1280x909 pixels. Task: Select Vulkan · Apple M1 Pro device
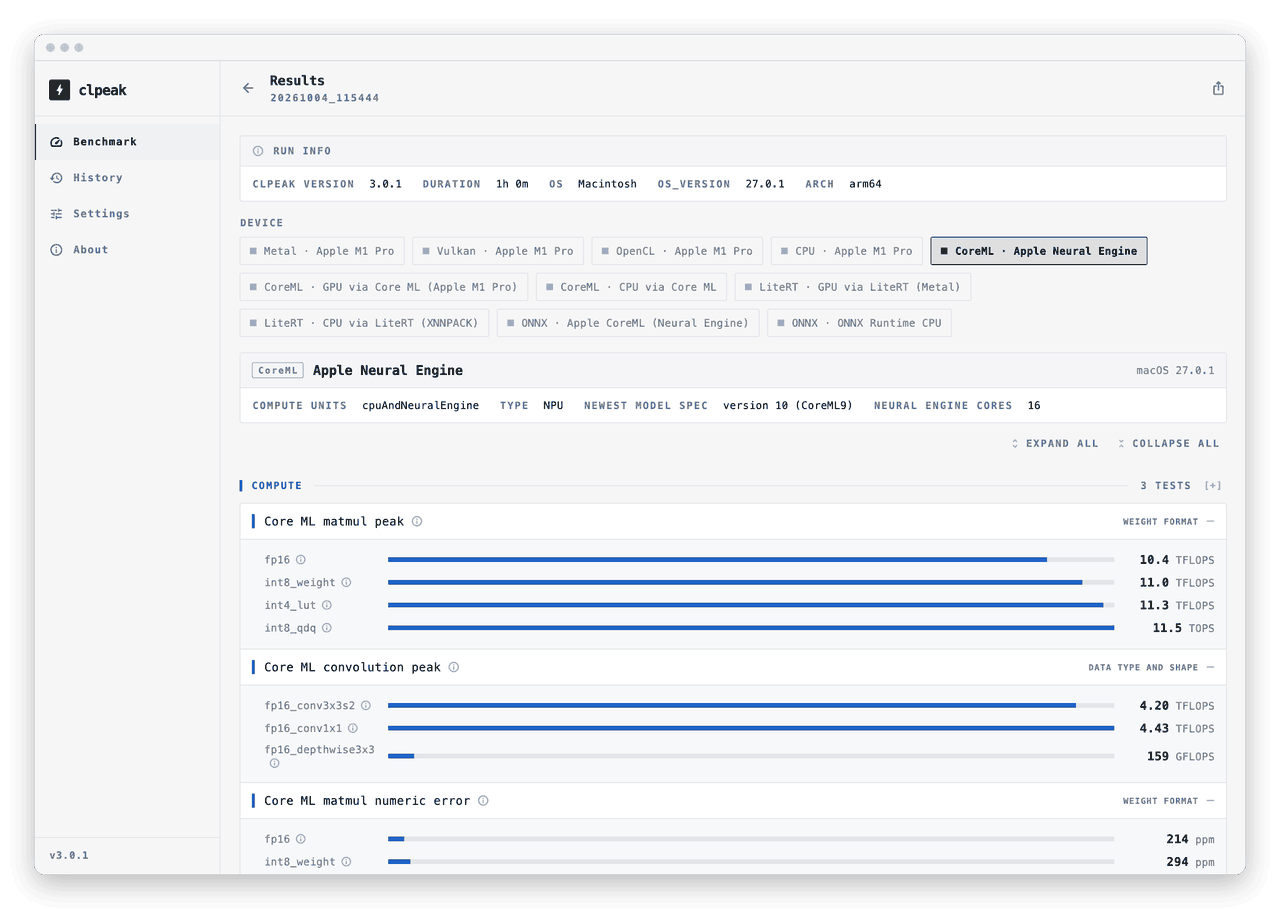tap(498, 251)
